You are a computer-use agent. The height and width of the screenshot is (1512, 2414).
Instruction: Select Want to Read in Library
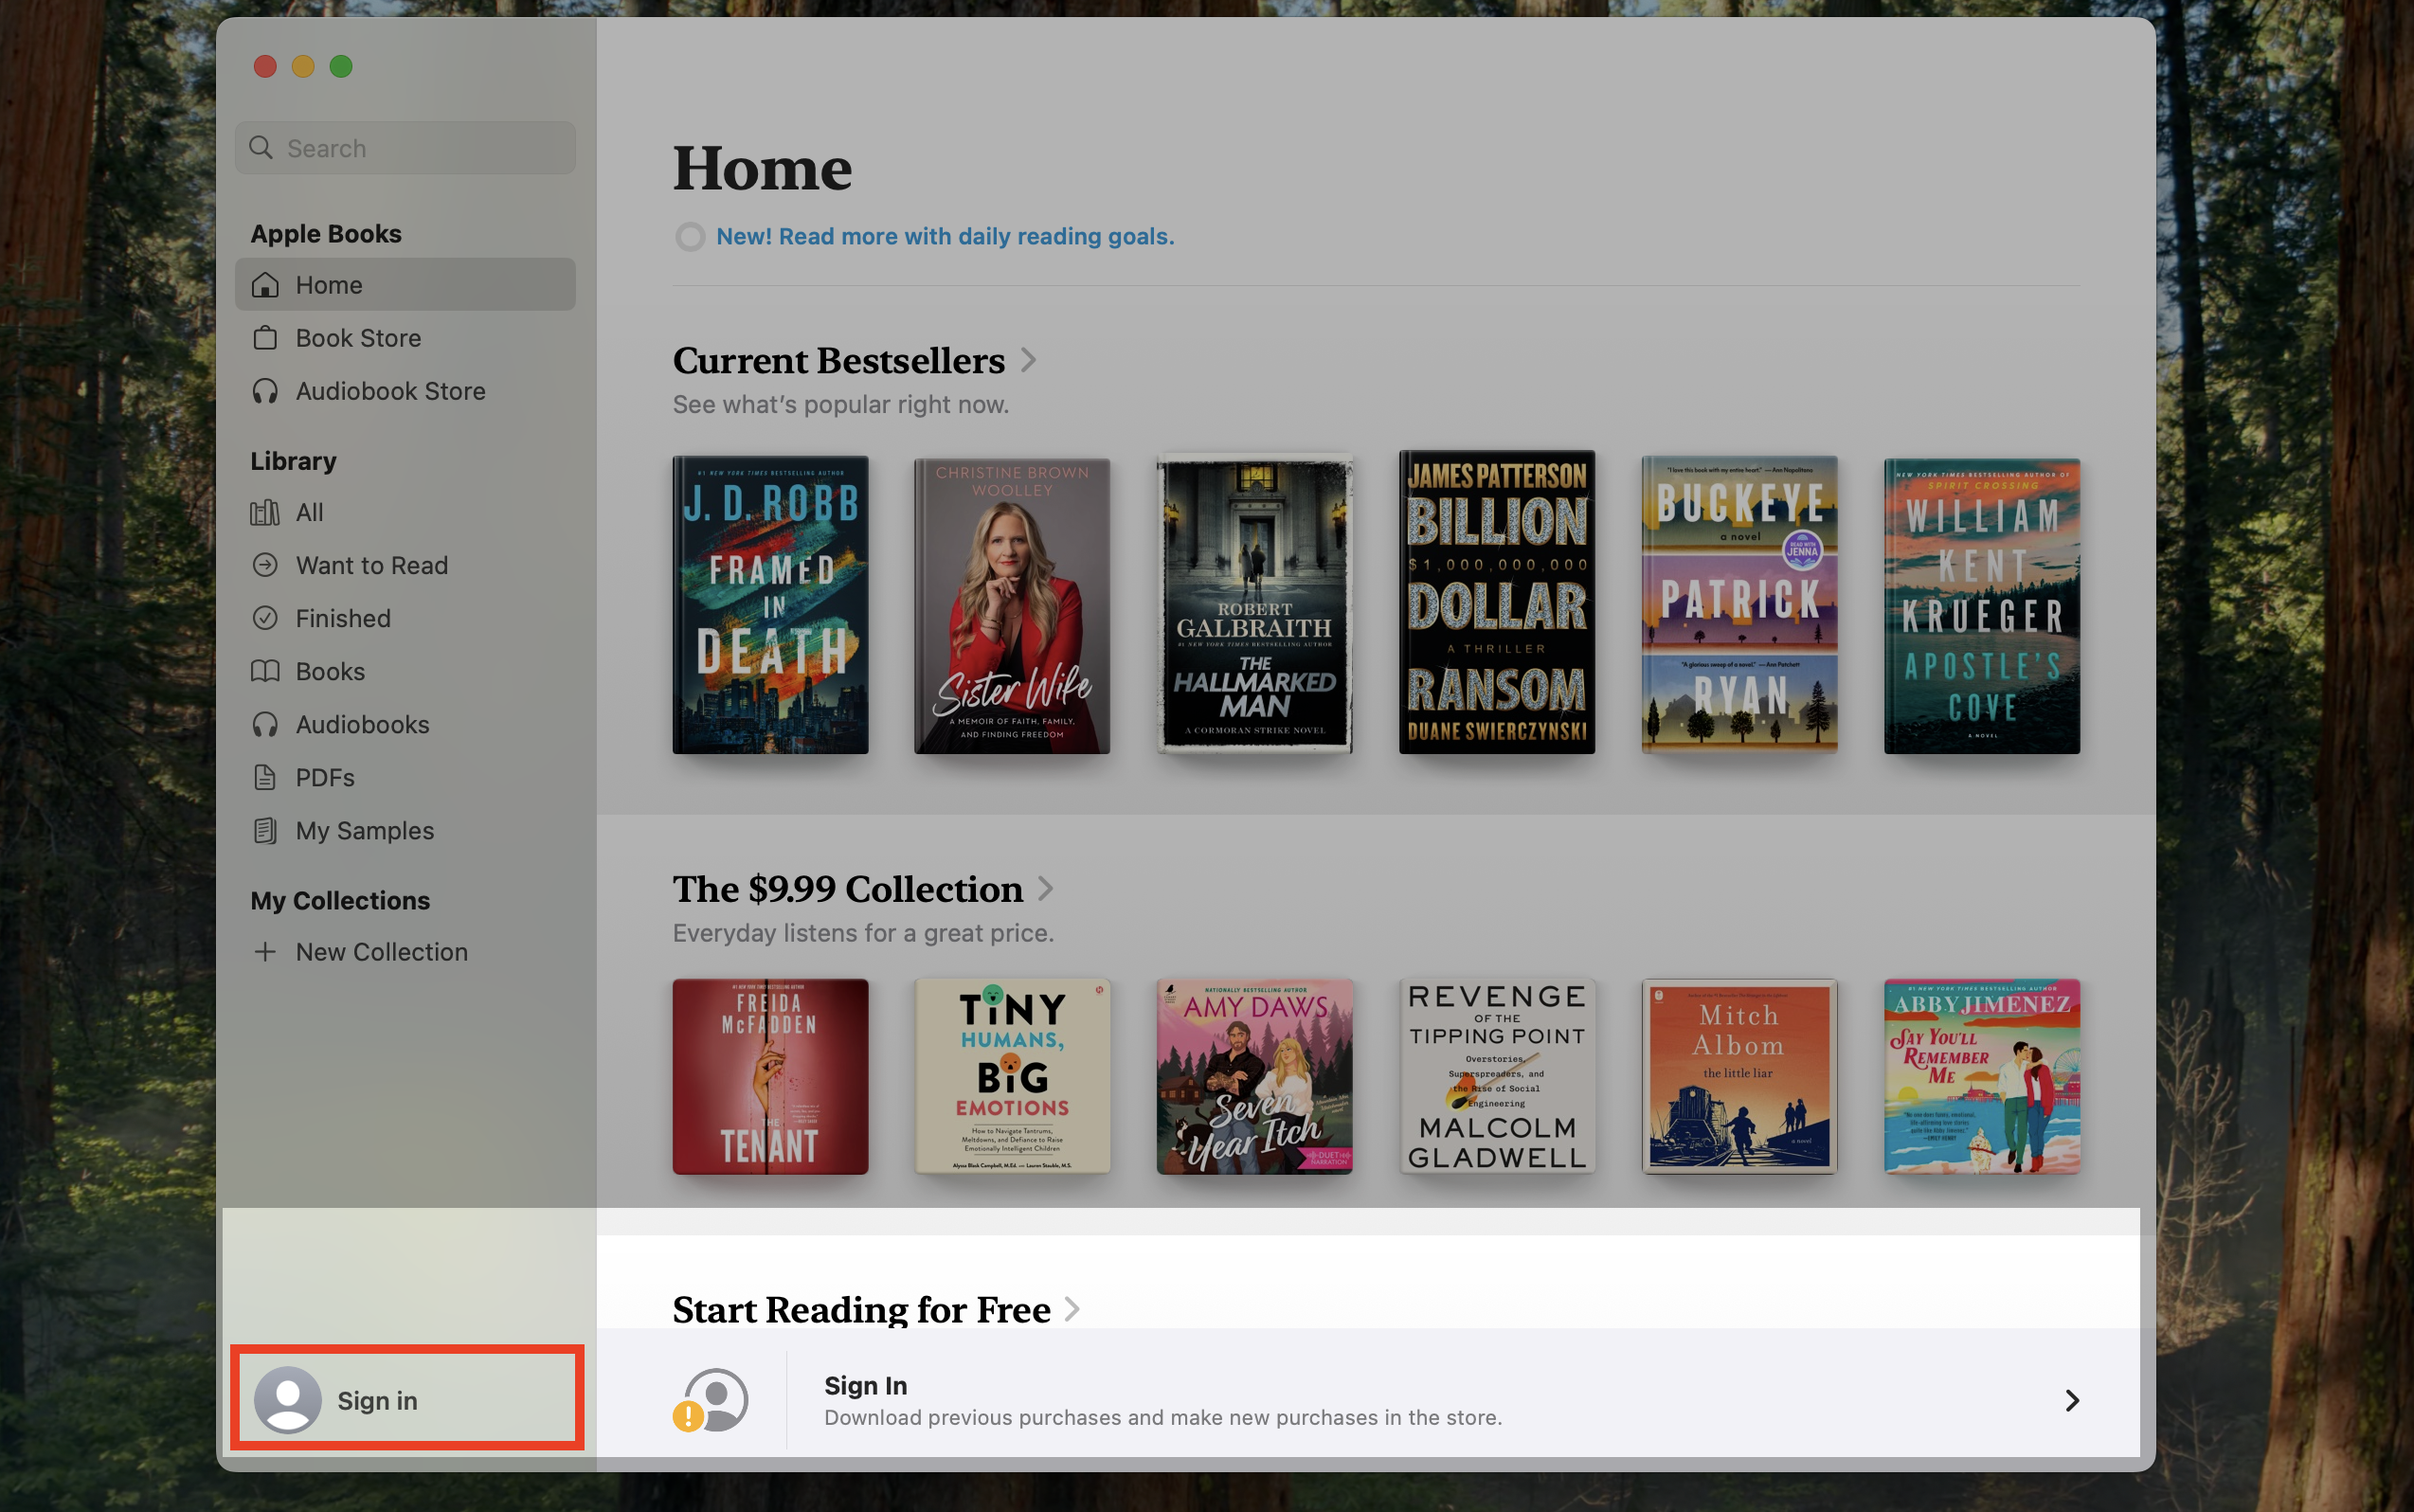pyautogui.click(x=405, y=565)
